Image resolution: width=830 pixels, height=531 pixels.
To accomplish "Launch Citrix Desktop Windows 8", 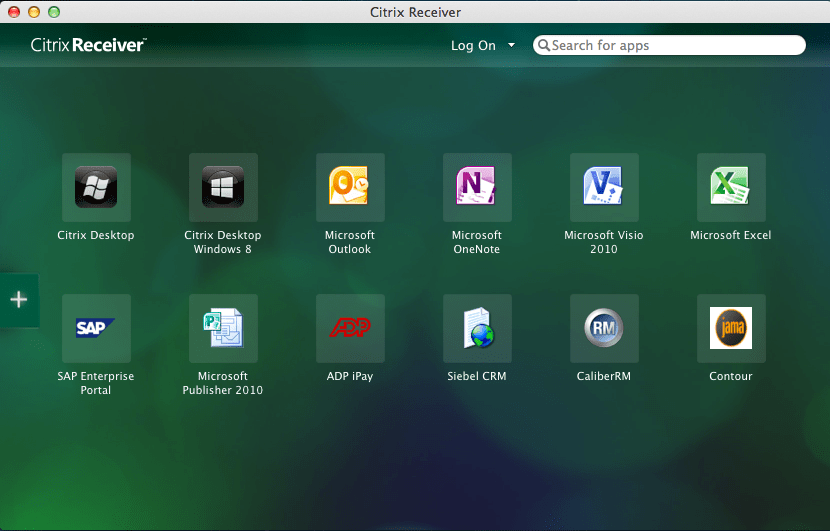I will pyautogui.click(x=223, y=187).
